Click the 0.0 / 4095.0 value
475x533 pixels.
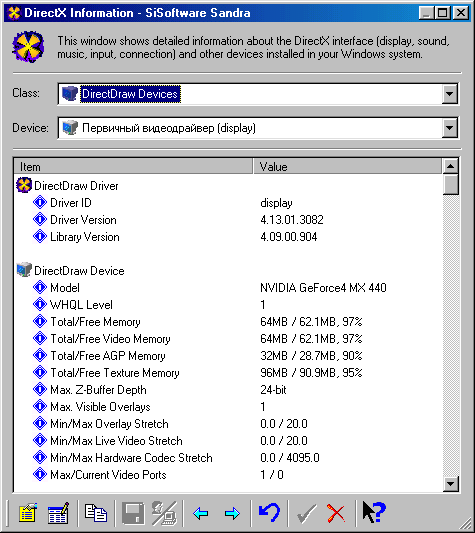290,458
